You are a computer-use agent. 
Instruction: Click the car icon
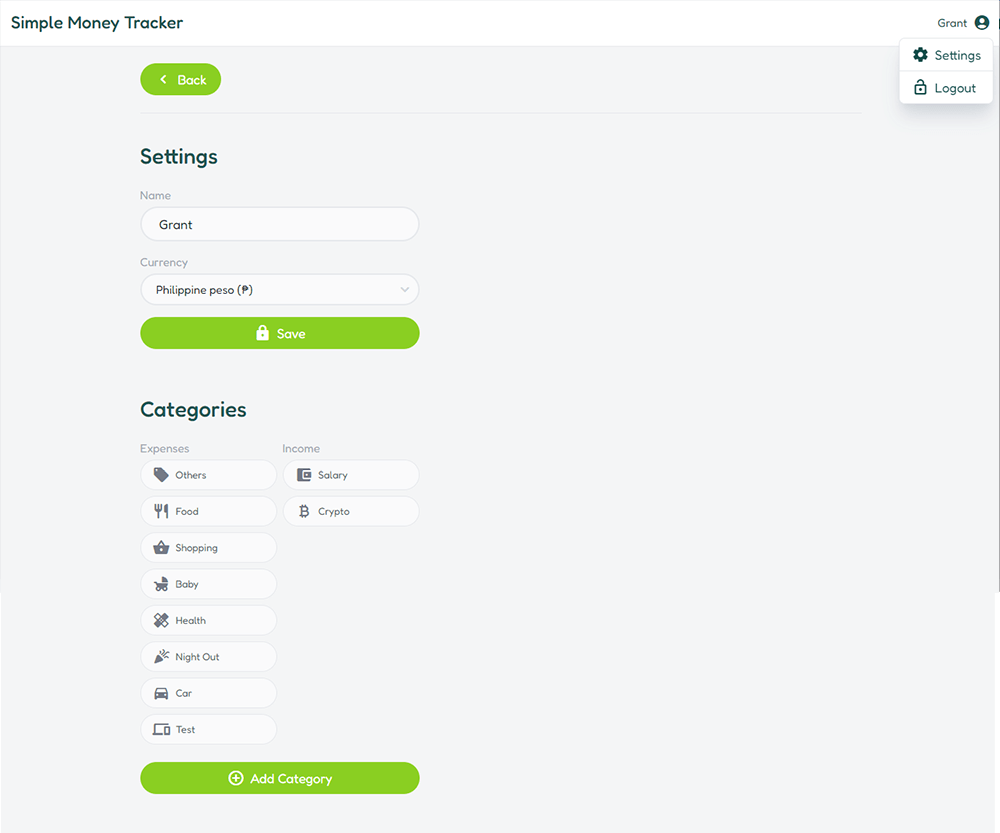161,693
